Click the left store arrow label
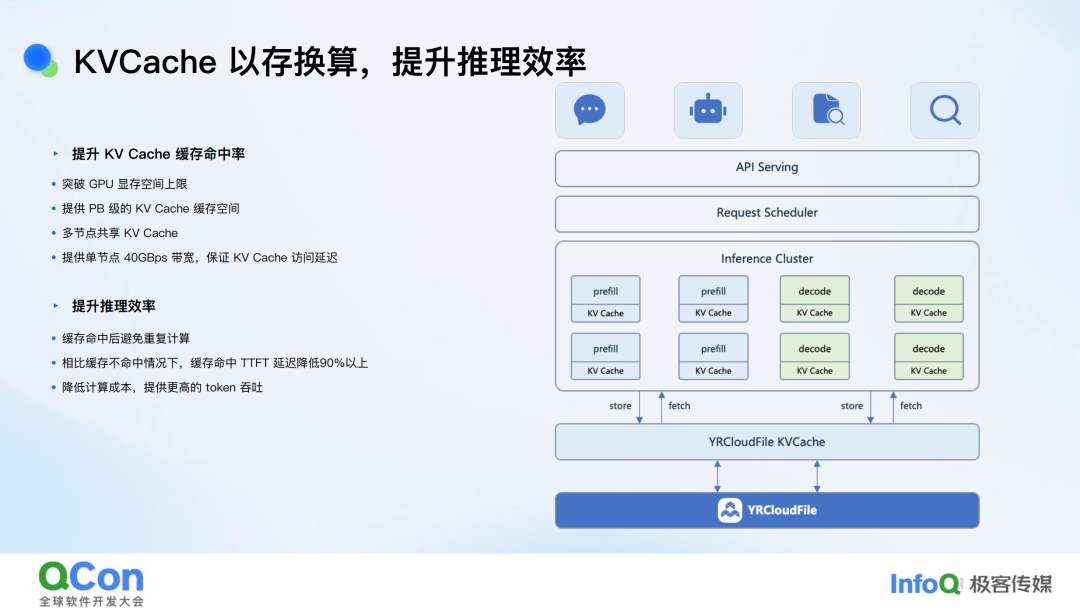The width and height of the screenshot is (1080, 614). pyautogui.click(x=620, y=406)
